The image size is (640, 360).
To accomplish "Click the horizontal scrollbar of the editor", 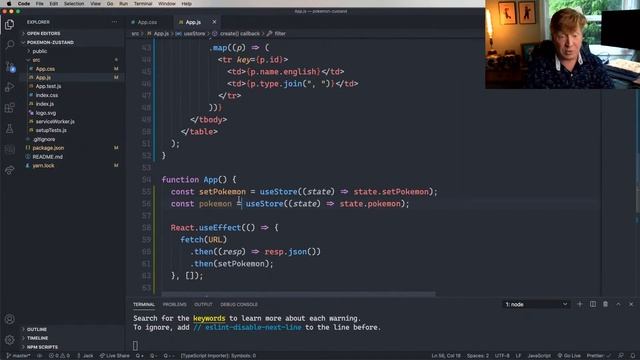I will coord(298,293).
